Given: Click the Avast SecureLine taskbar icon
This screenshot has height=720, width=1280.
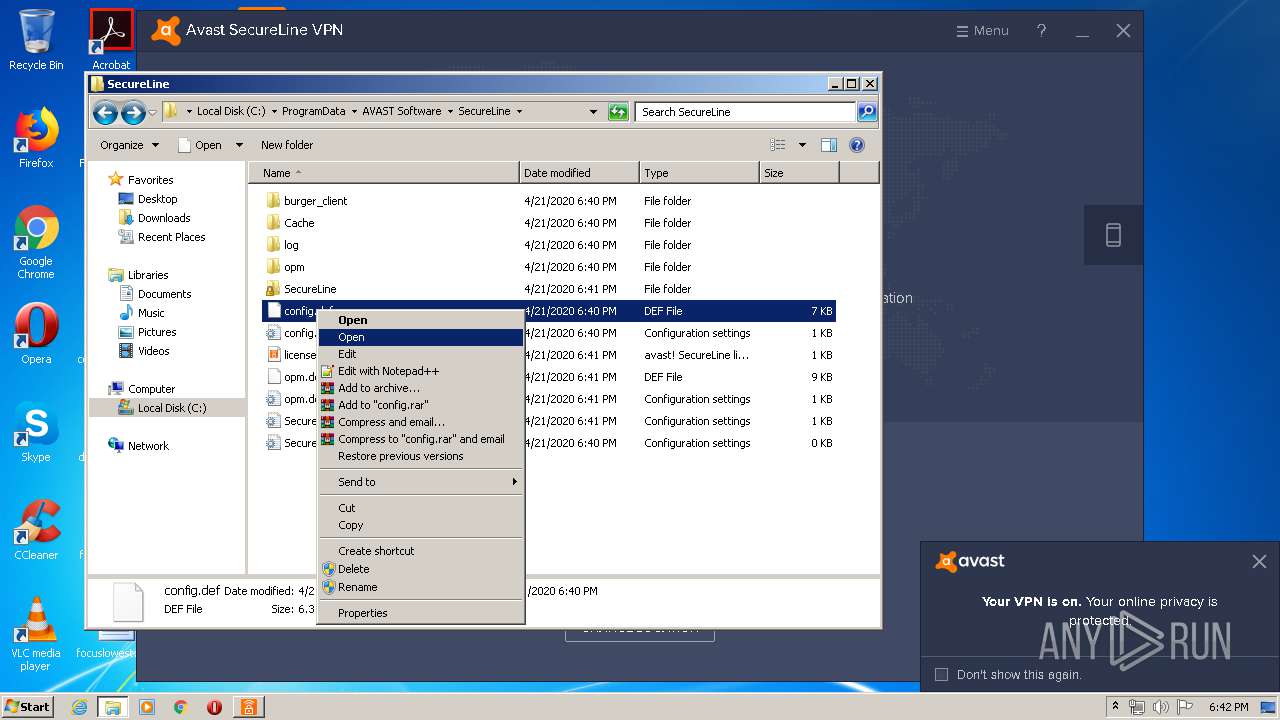Looking at the screenshot, I should (x=248, y=707).
